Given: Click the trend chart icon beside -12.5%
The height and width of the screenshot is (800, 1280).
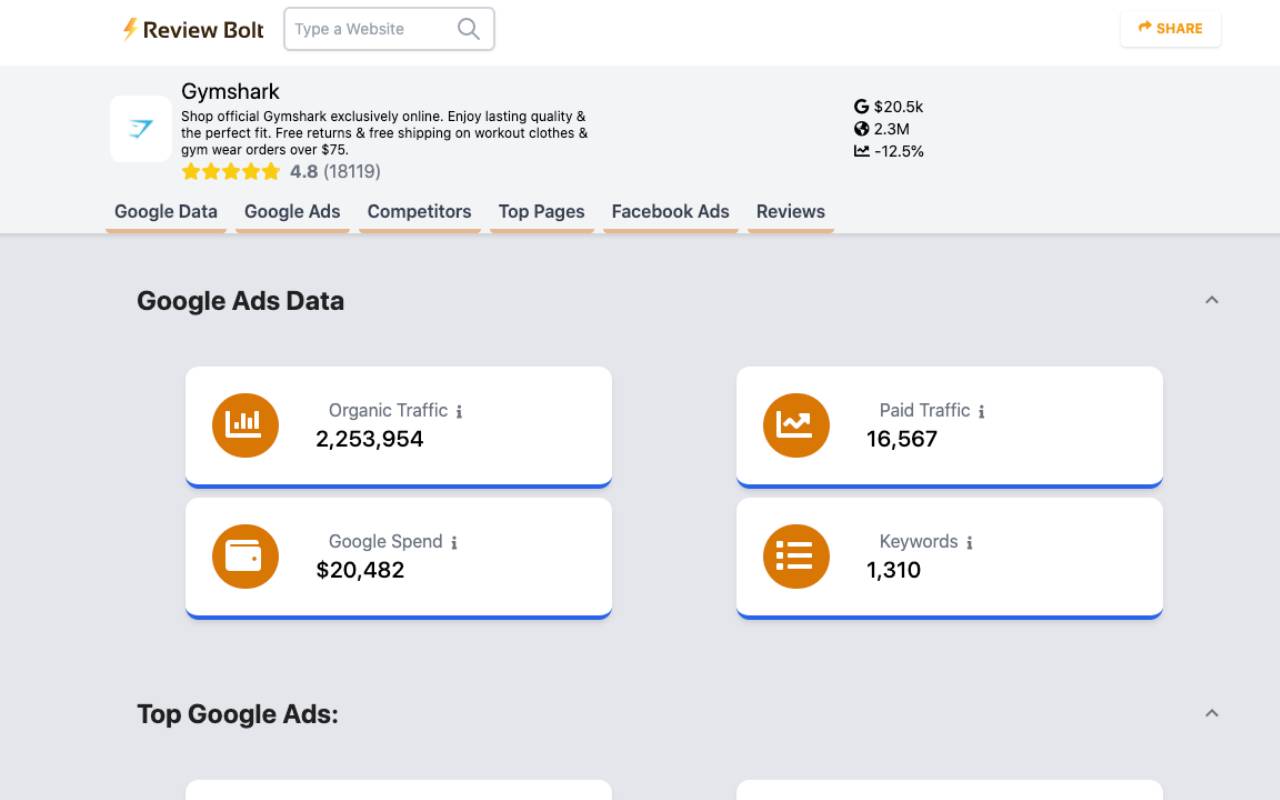Looking at the screenshot, I should 861,151.
